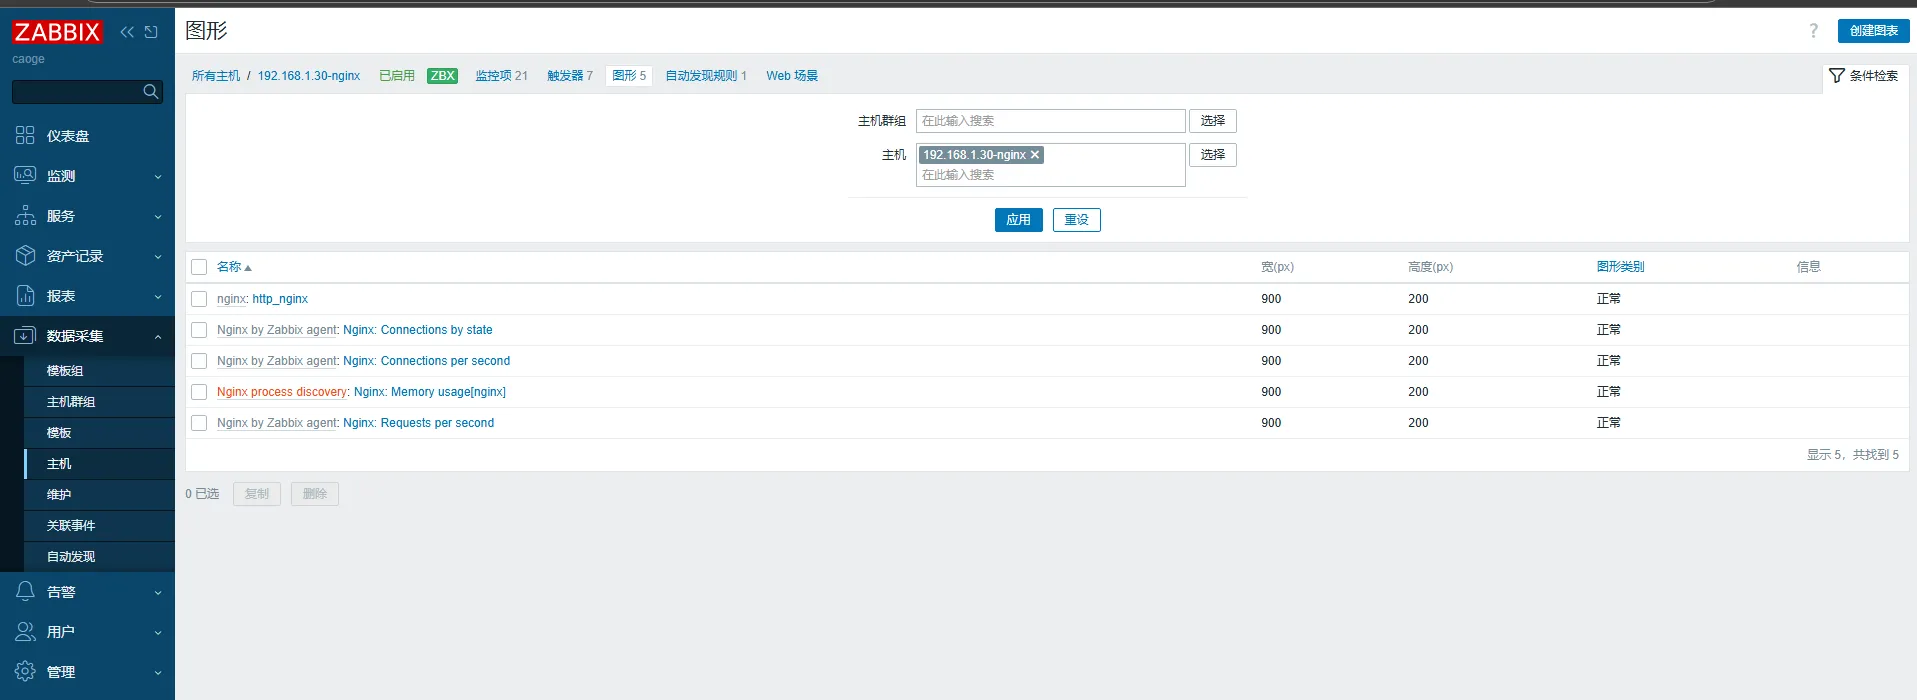Click the 条件检索 filter funnel icon
This screenshot has height=700, width=1917.
tap(1836, 76)
